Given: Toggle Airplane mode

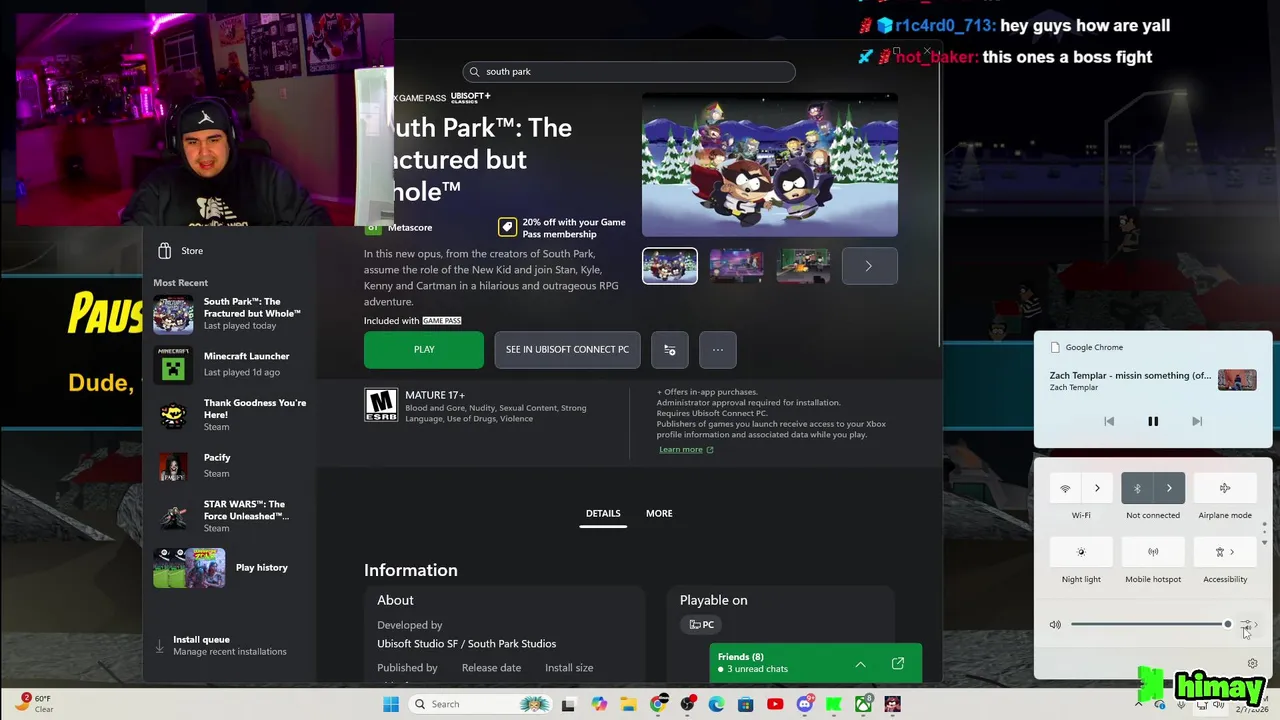Looking at the screenshot, I should click(x=1225, y=488).
